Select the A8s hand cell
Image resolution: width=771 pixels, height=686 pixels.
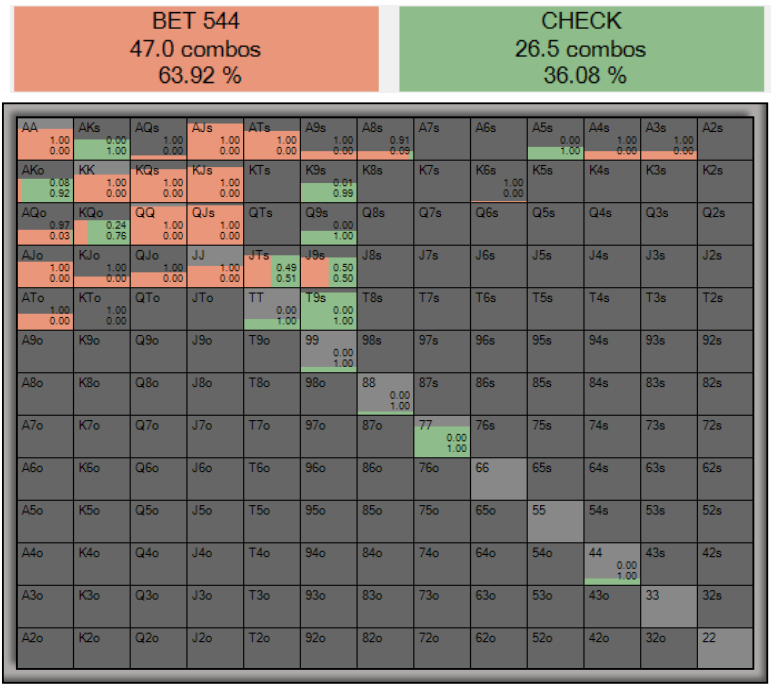pyautogui.click(x=385, y=139)
